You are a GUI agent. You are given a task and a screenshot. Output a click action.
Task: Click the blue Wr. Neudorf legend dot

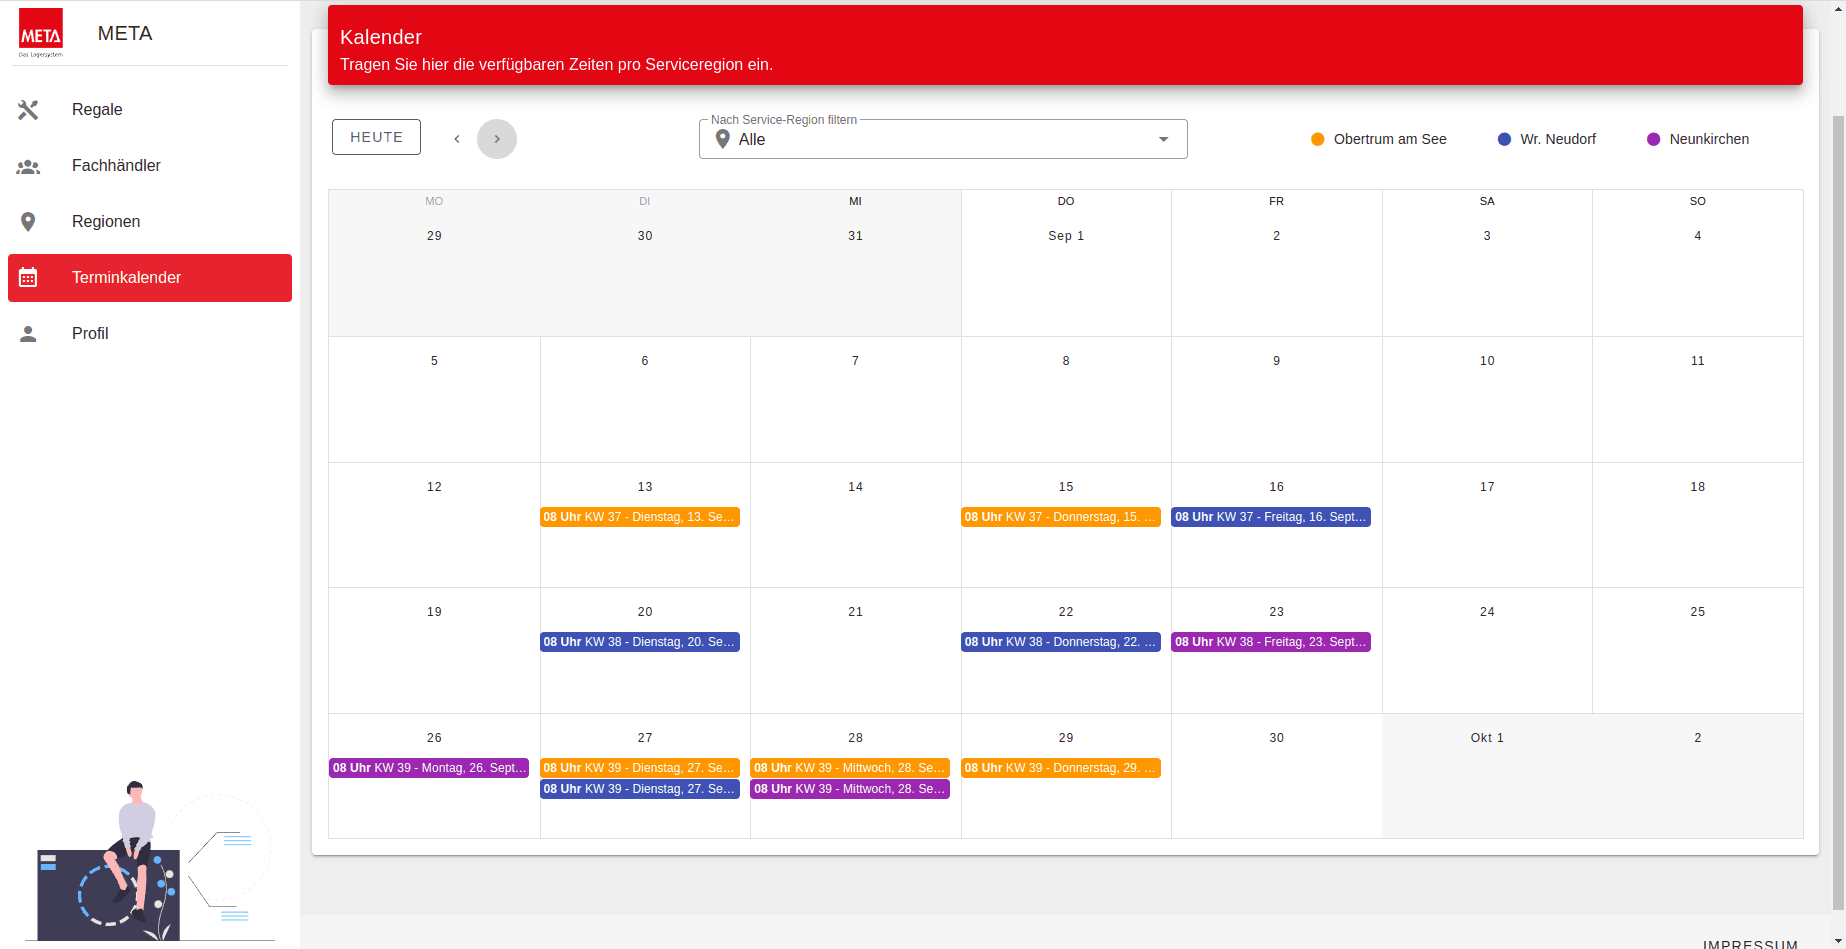click(1504, 140)
